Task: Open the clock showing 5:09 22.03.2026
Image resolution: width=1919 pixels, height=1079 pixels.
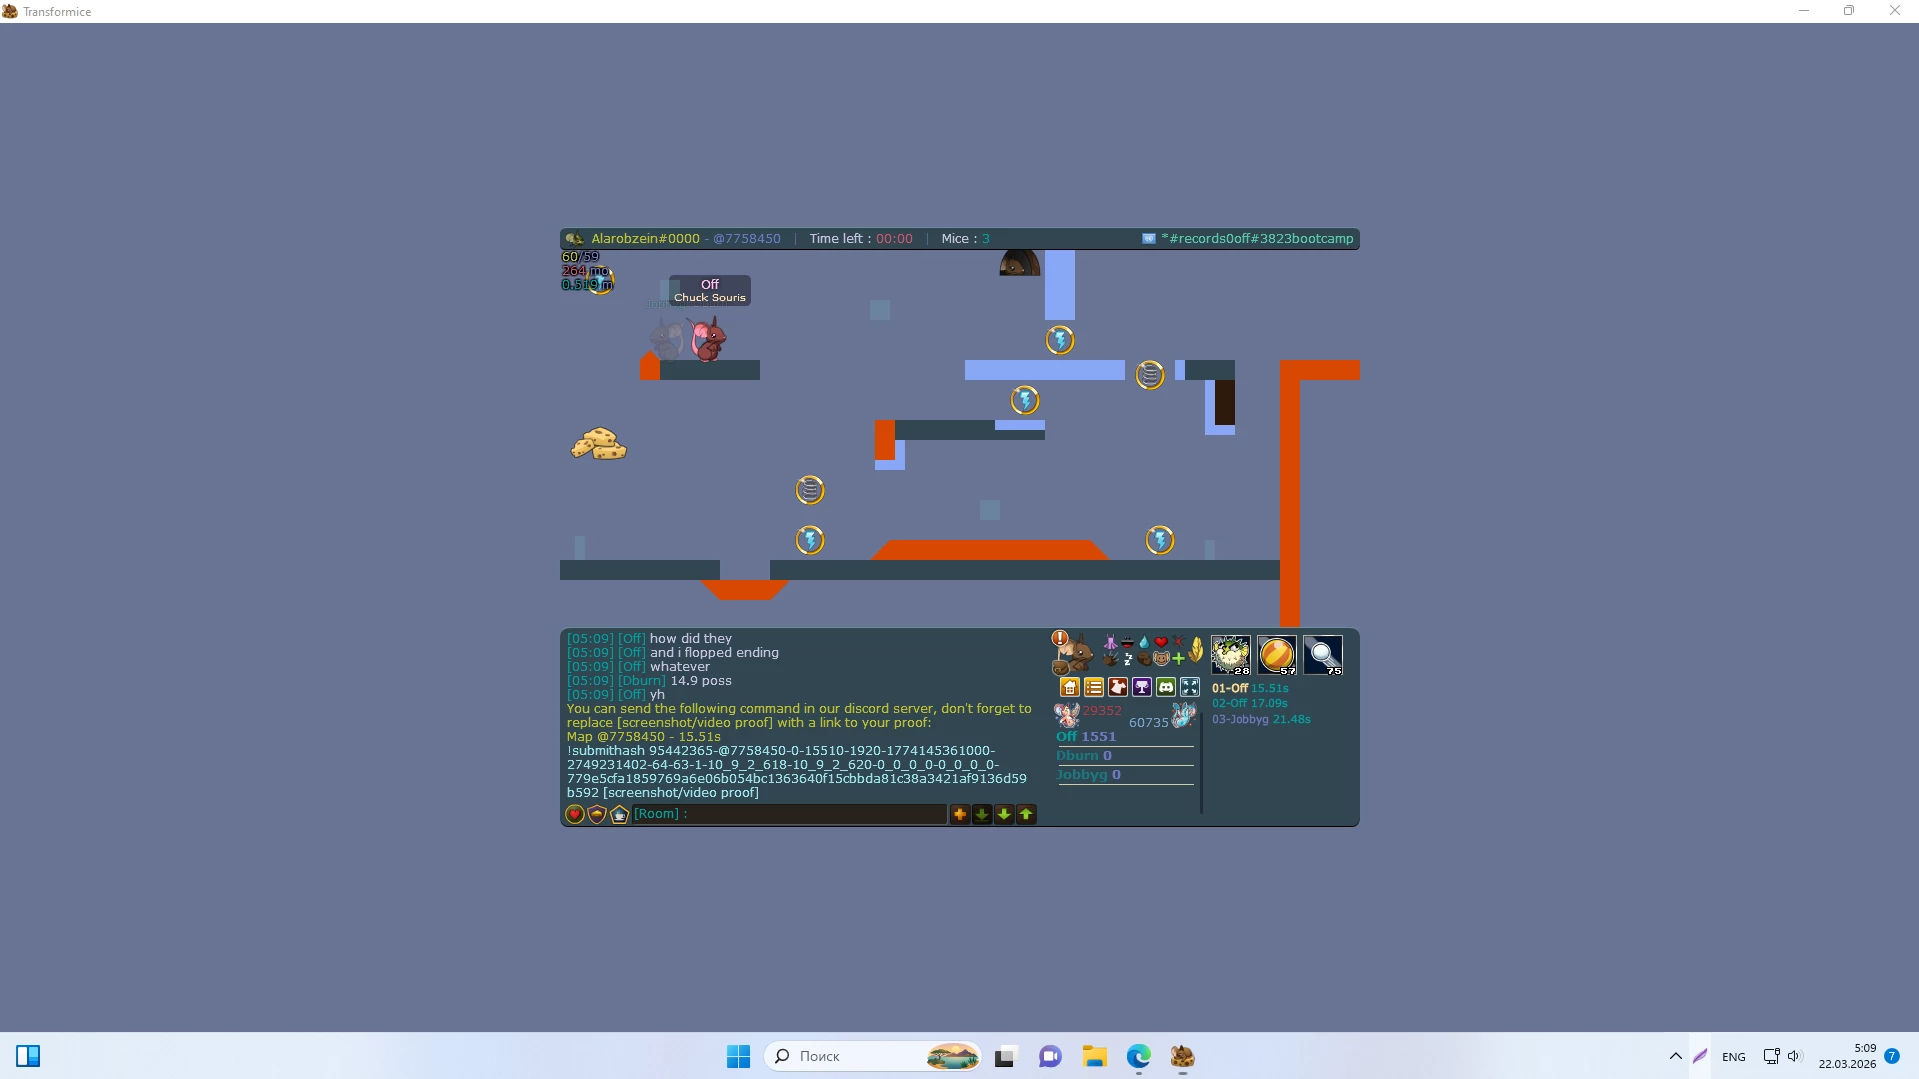Action: tap(1847, 1056)
